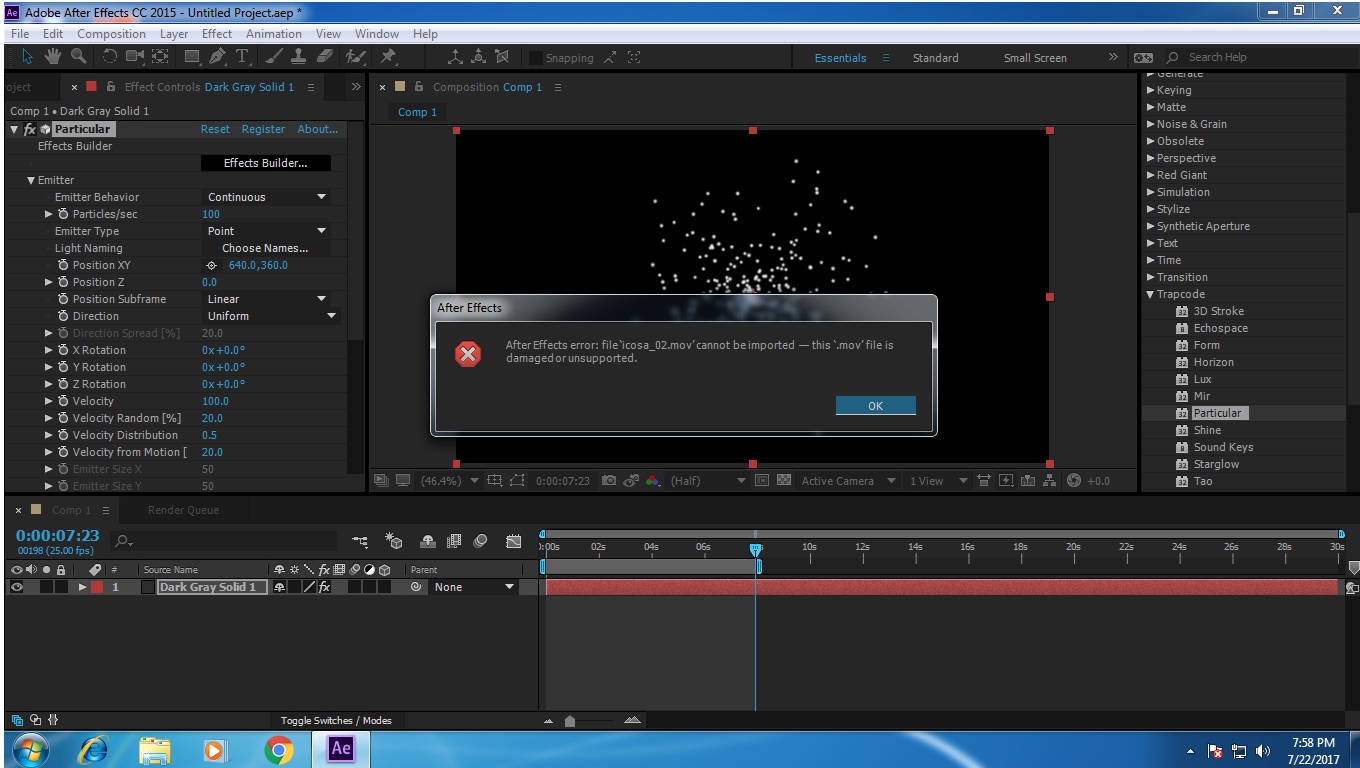
Task: Toggle stopwatch for Particles/sec
Action: click(63, 214)
